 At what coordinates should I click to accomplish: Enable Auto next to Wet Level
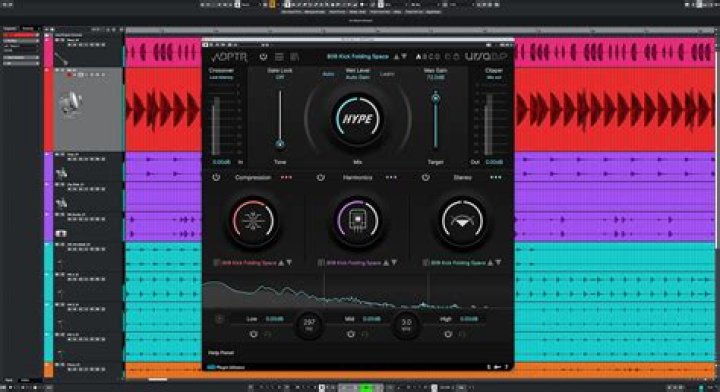[x=328, y=74]
